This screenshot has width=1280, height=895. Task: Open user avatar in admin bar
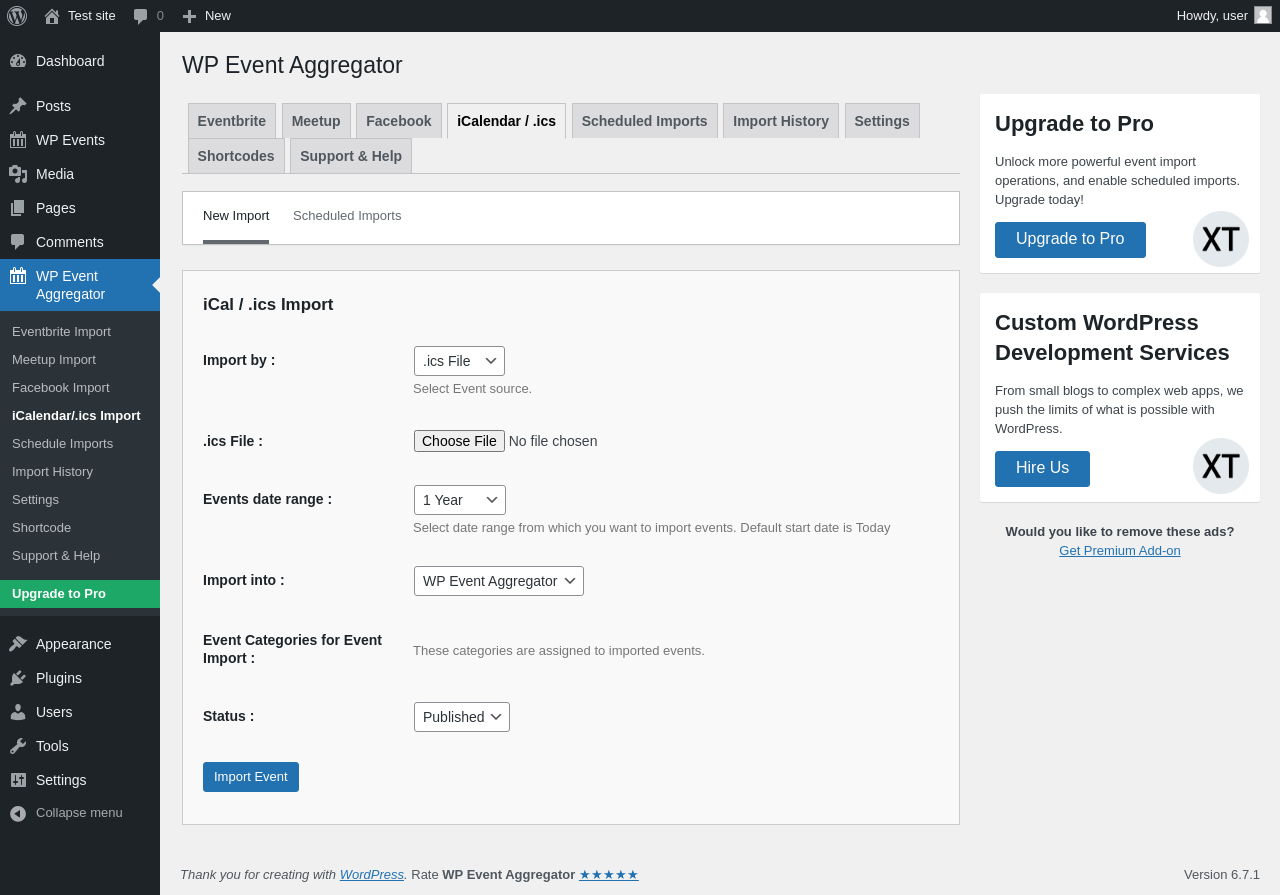[x=1263, y=15]
